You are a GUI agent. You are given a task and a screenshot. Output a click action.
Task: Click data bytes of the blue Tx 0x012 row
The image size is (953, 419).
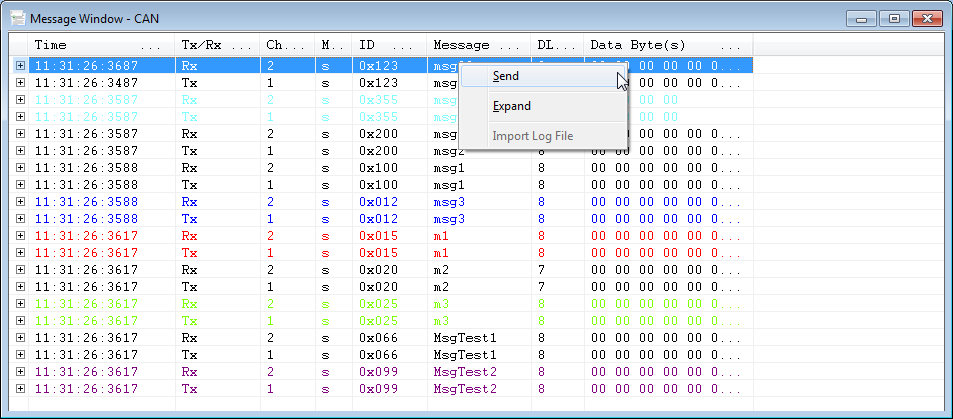[x=666, y=218]
